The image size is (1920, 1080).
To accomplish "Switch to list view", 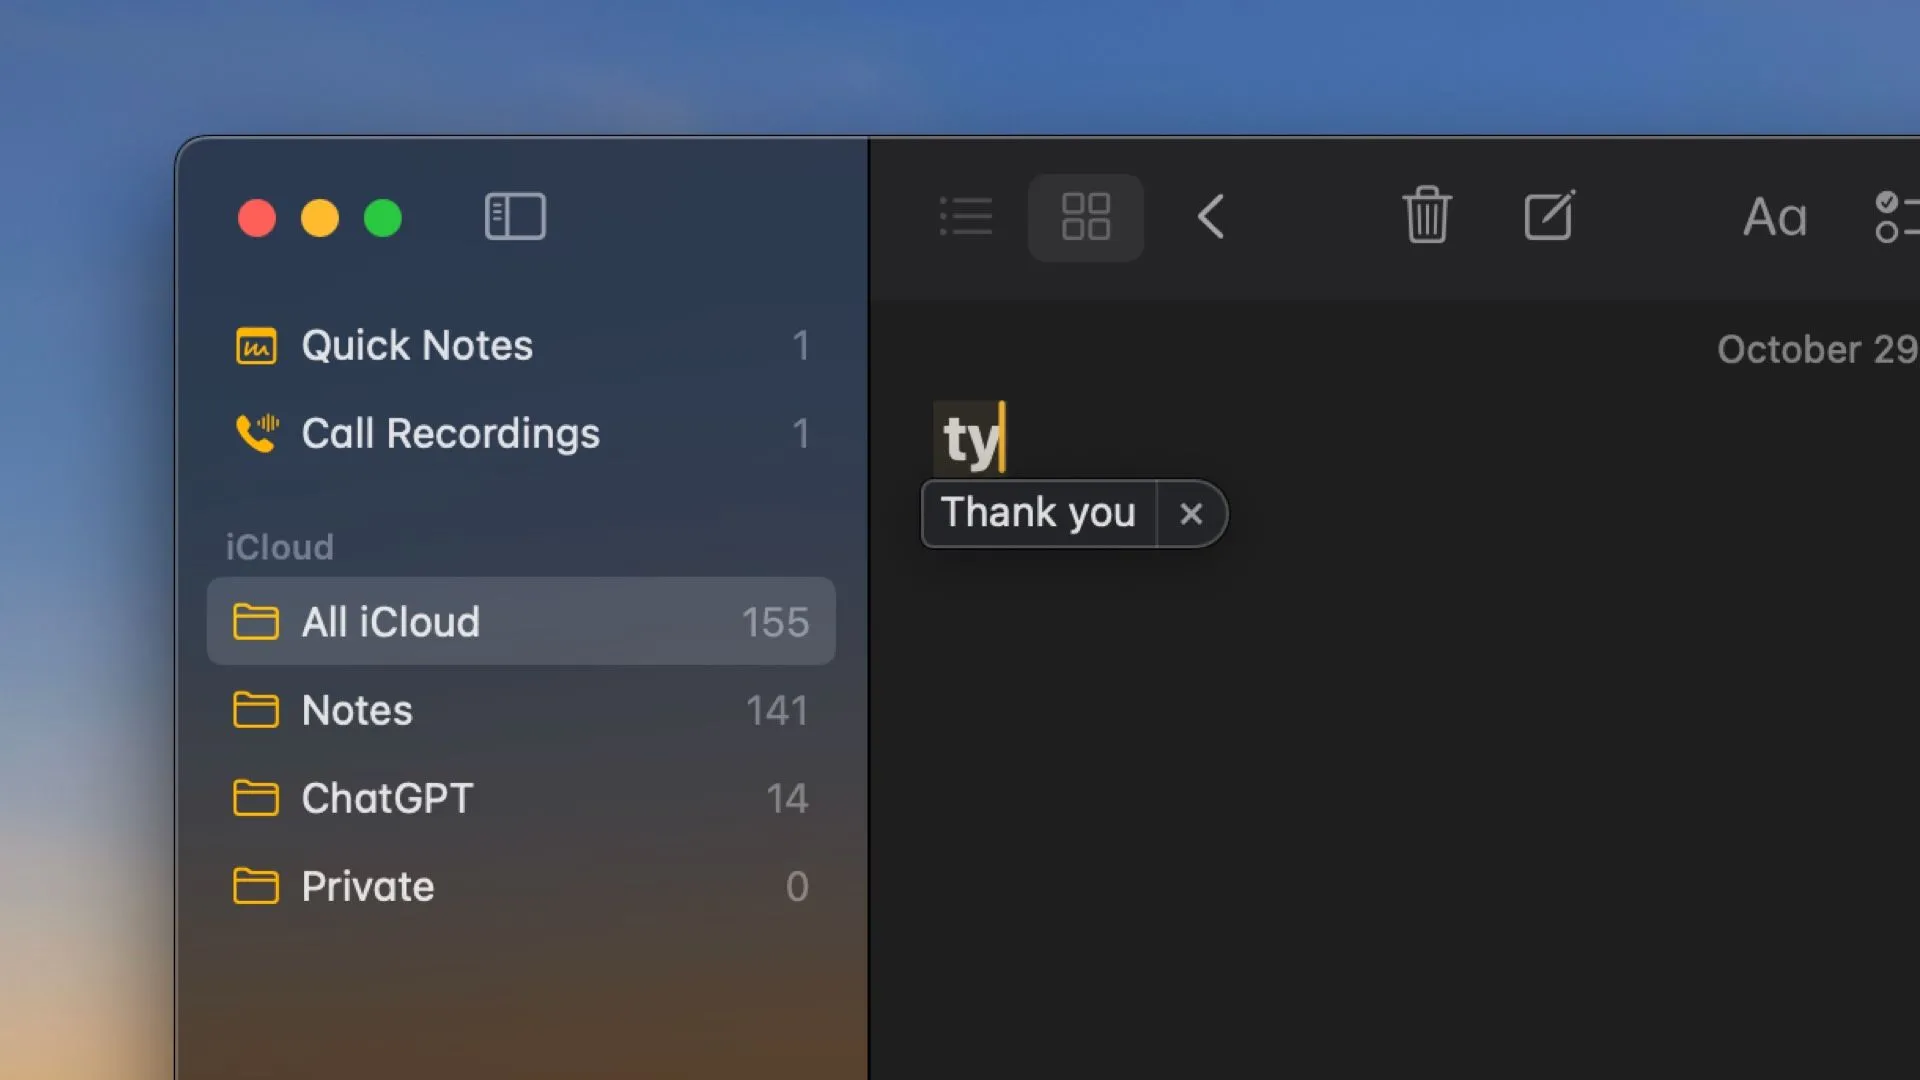I will [966, 216].
